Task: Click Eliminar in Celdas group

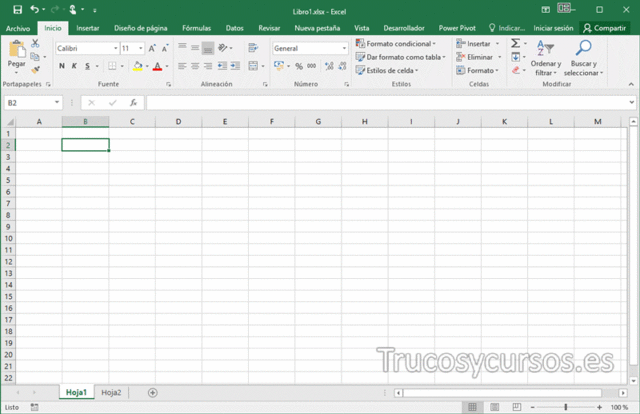Action: pos(479,57)
